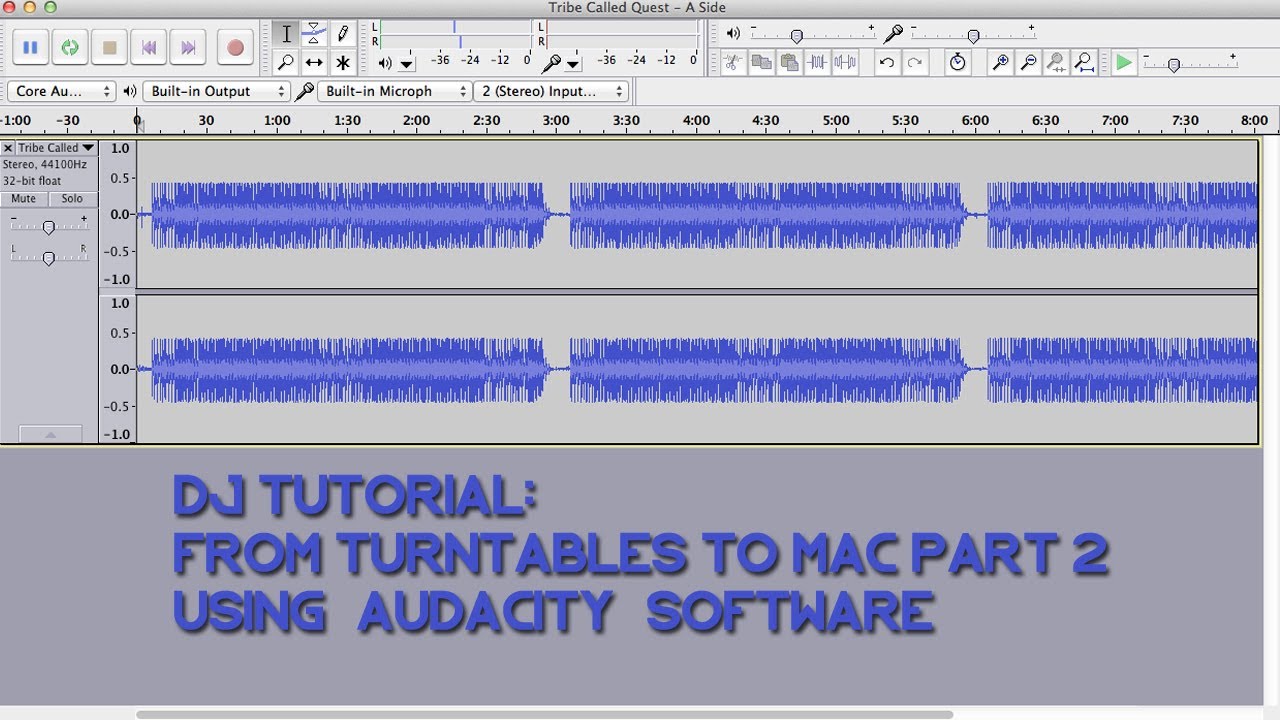Click the 1:00 mark on timeline ruler

(277, 120)
